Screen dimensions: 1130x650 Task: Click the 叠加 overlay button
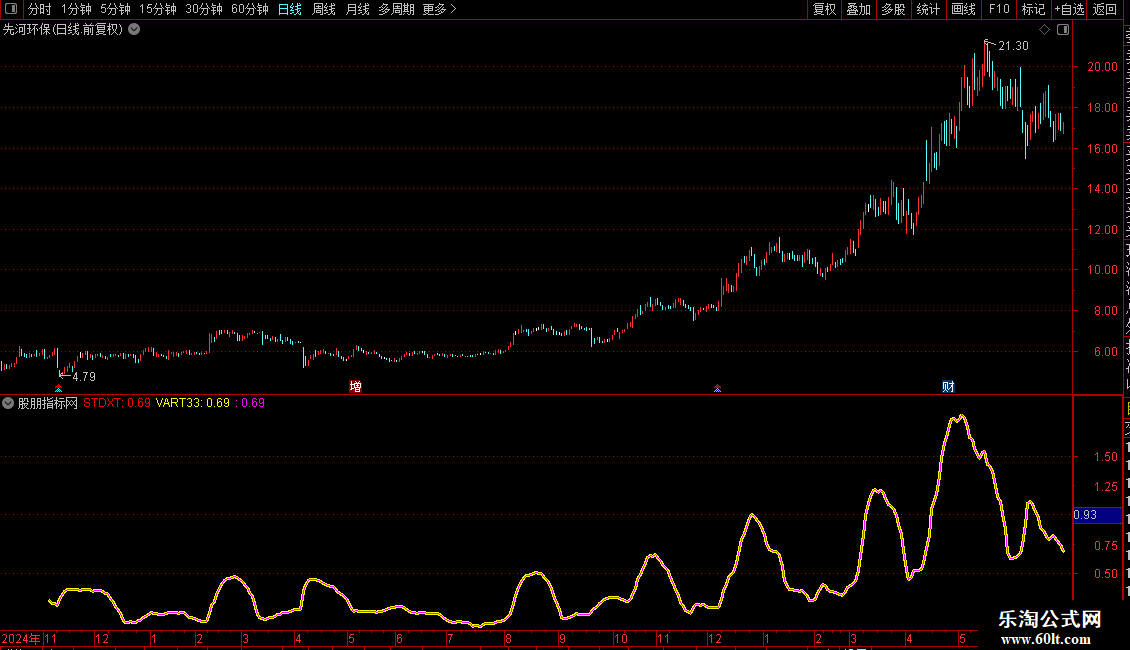coord(858,9)
